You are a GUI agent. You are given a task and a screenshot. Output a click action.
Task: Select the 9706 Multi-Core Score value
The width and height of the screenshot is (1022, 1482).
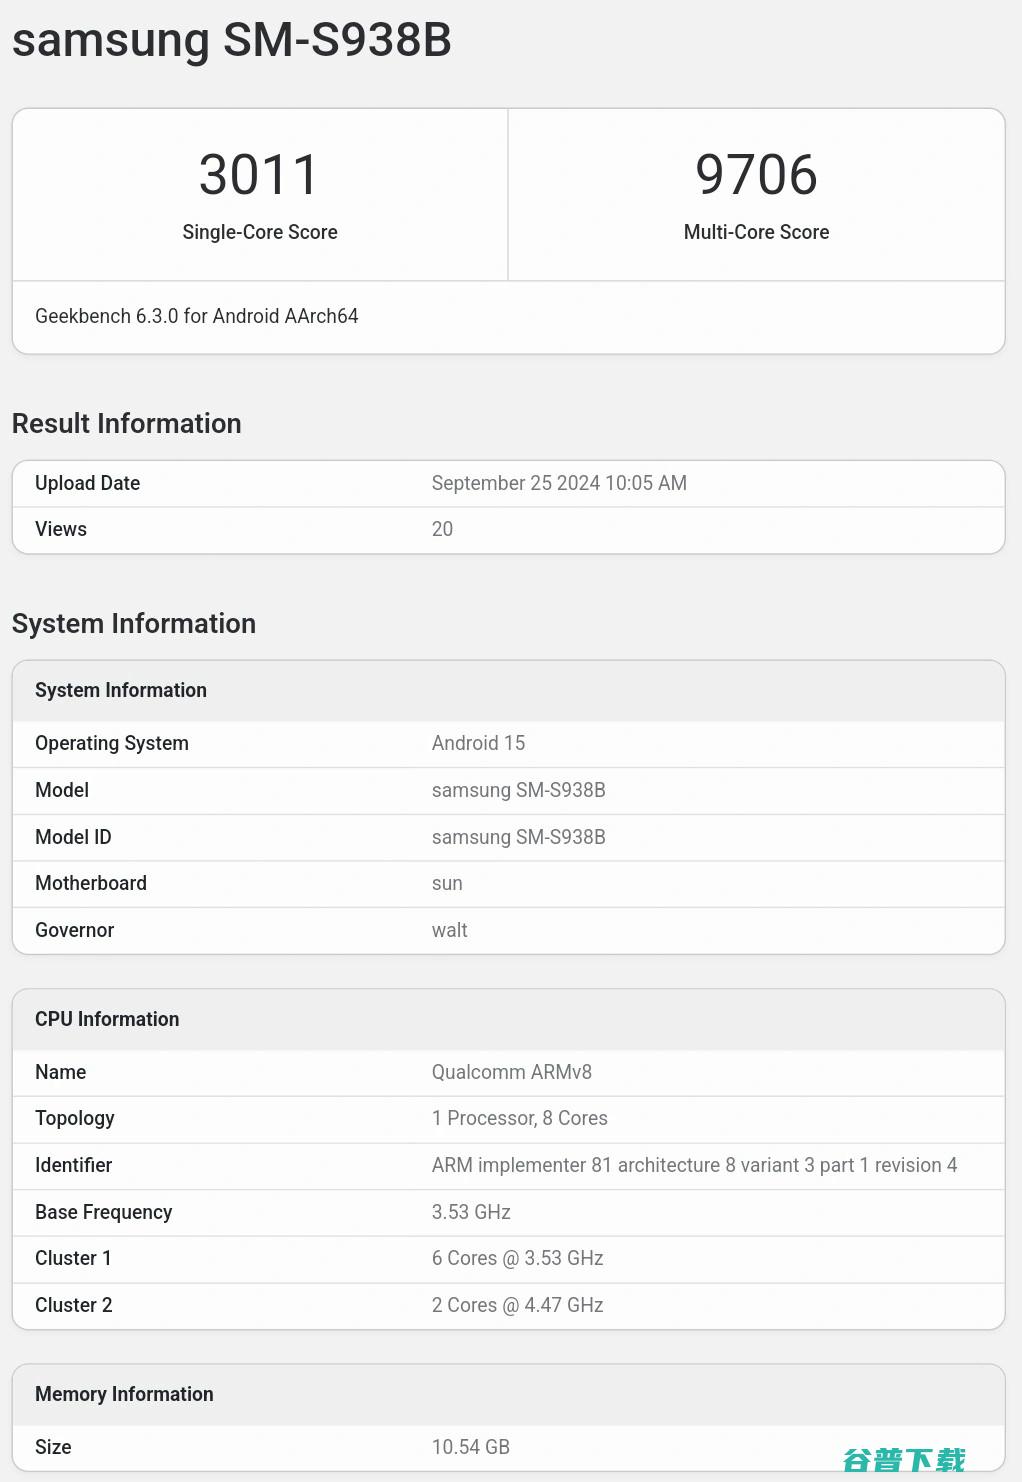(x=756, y=175)
